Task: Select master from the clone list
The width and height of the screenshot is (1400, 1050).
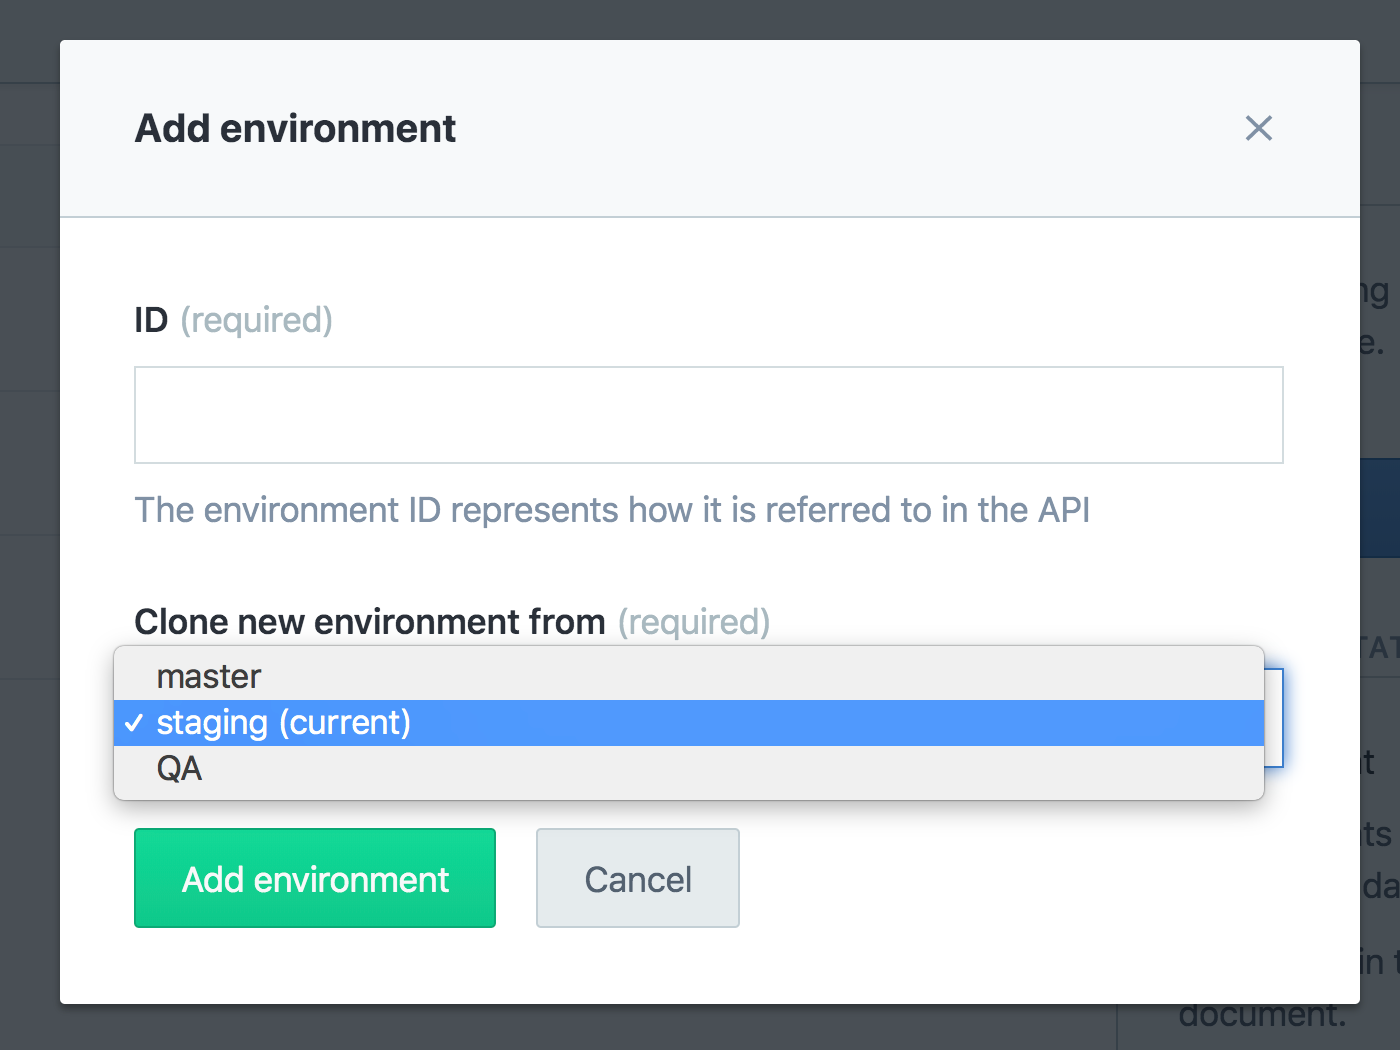Action: 208,677
